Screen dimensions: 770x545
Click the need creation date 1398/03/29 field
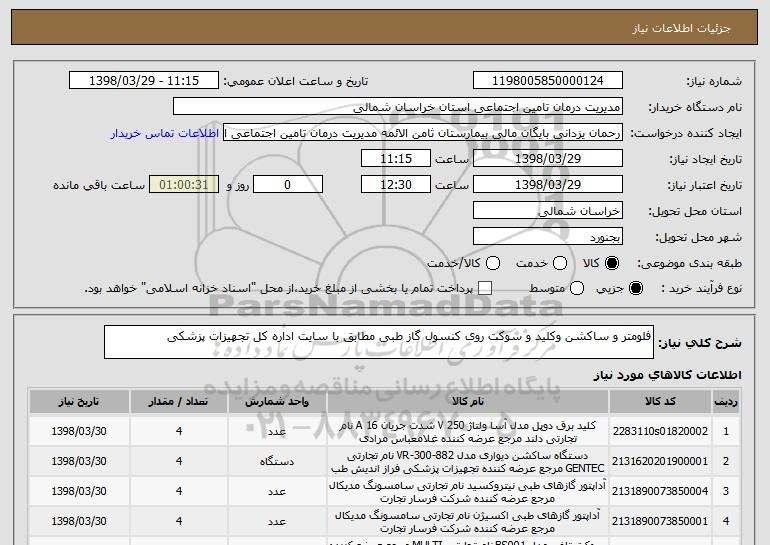(x=548, y=159)
